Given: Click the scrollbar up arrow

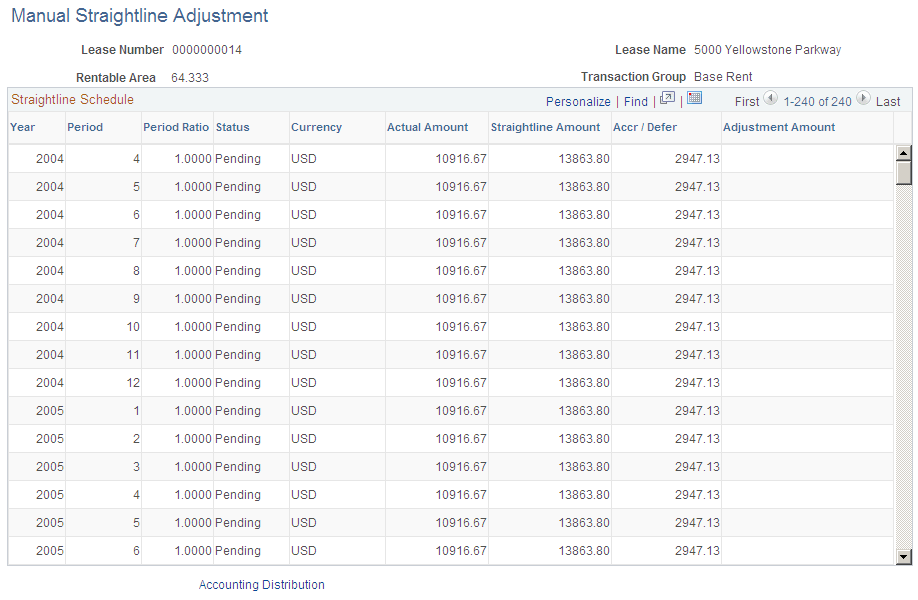Looking at the screenshot, I should (x=904, y=152).
